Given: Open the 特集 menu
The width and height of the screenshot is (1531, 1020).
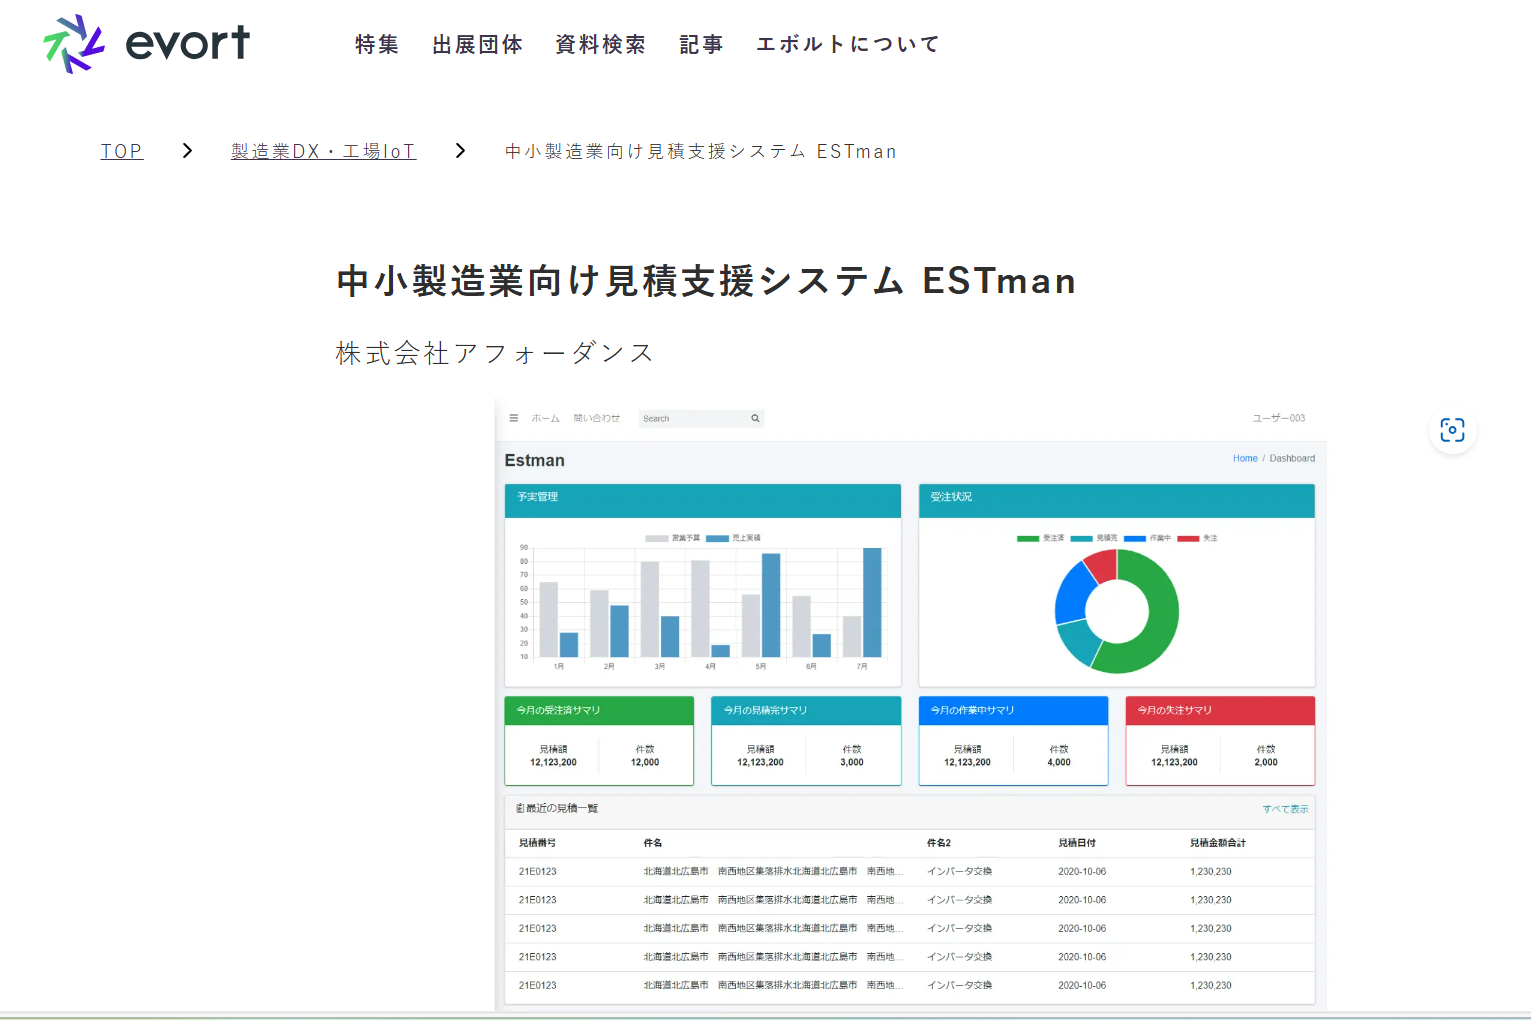Looking at the screenshot, I should 377,44.
